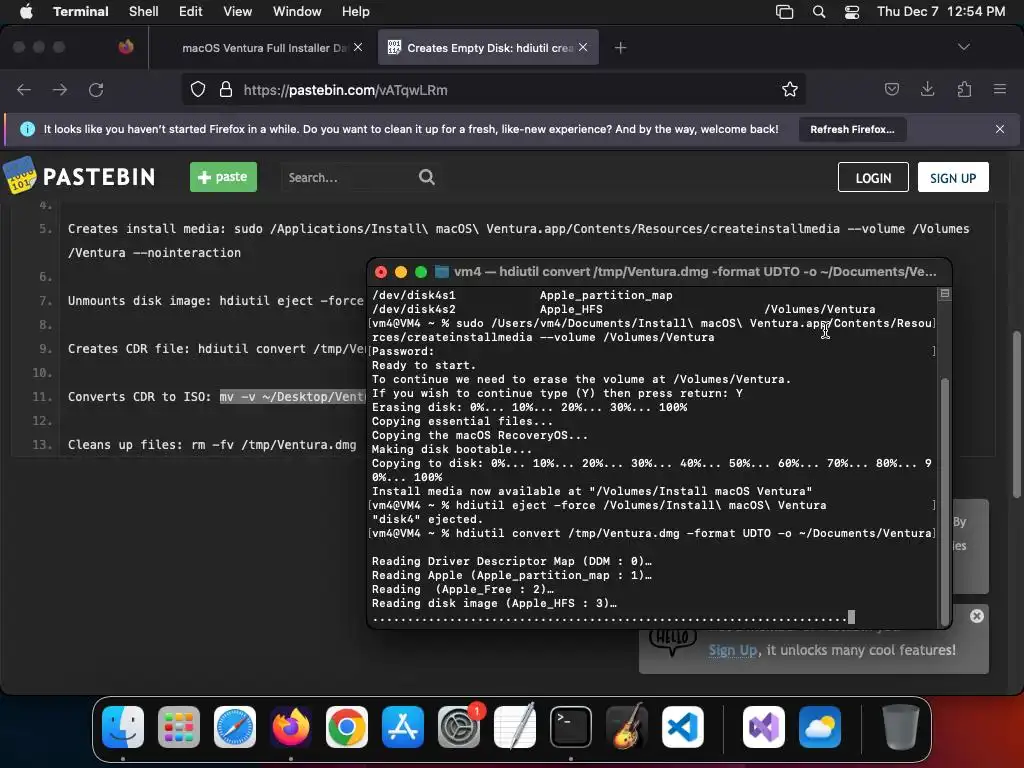
Task: Click 'Cleans up files' line 13 text
Action: coord(212,445)
